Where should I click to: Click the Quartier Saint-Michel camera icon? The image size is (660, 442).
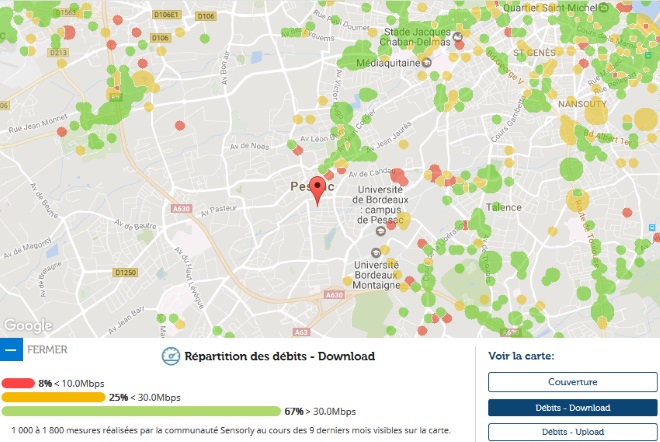point(604,7)
